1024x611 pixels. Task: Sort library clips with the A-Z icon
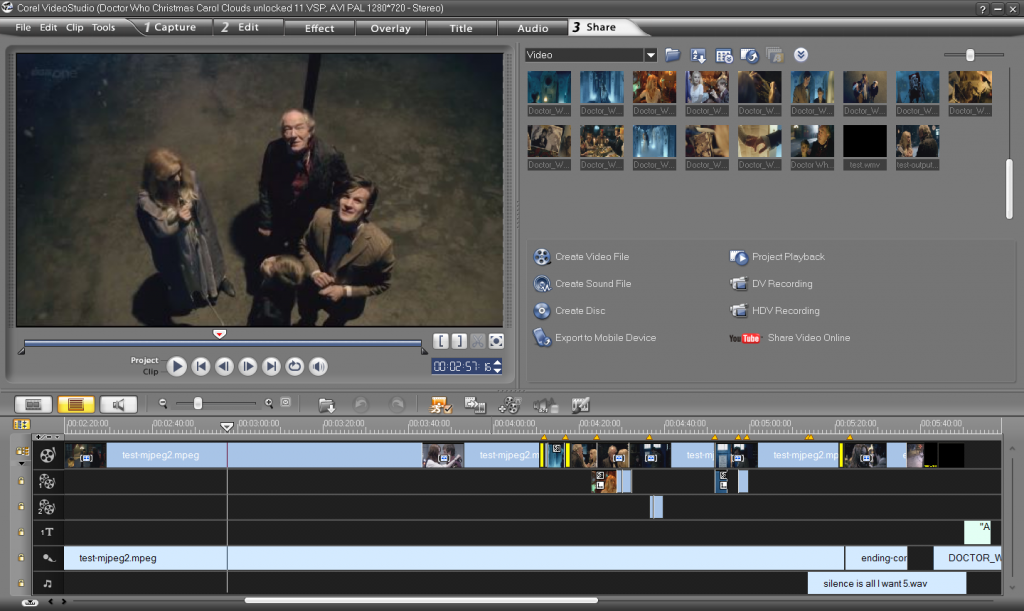[x=699, y=55]
